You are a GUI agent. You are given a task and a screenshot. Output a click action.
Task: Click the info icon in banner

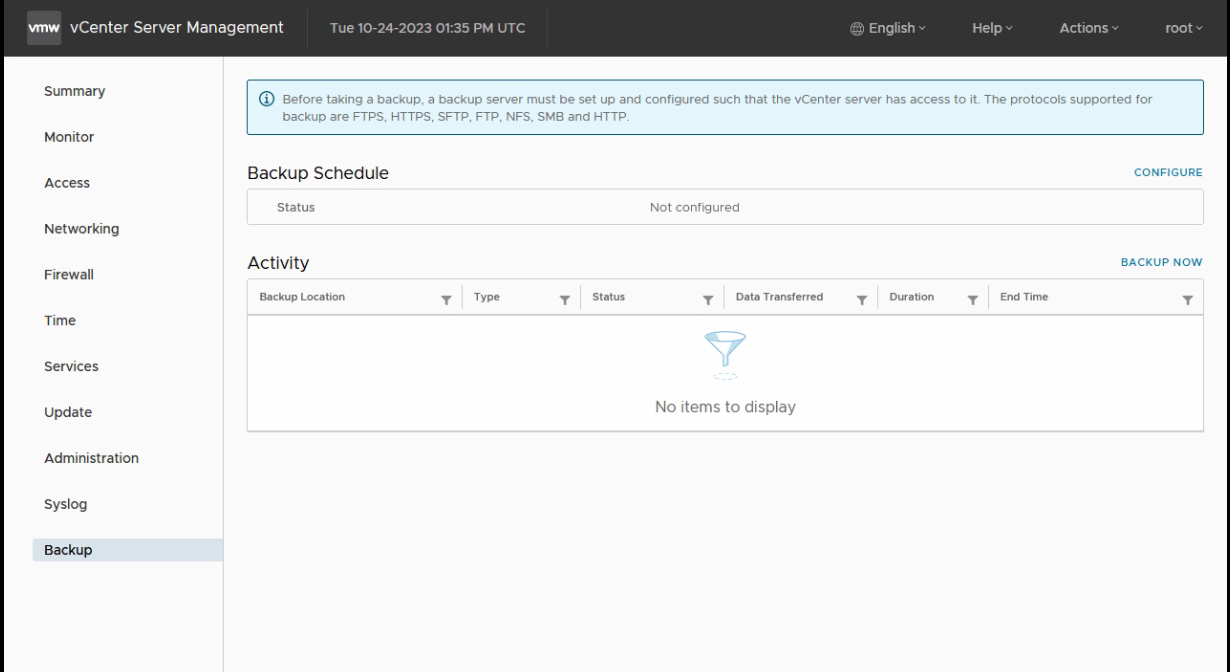(266, 100)
